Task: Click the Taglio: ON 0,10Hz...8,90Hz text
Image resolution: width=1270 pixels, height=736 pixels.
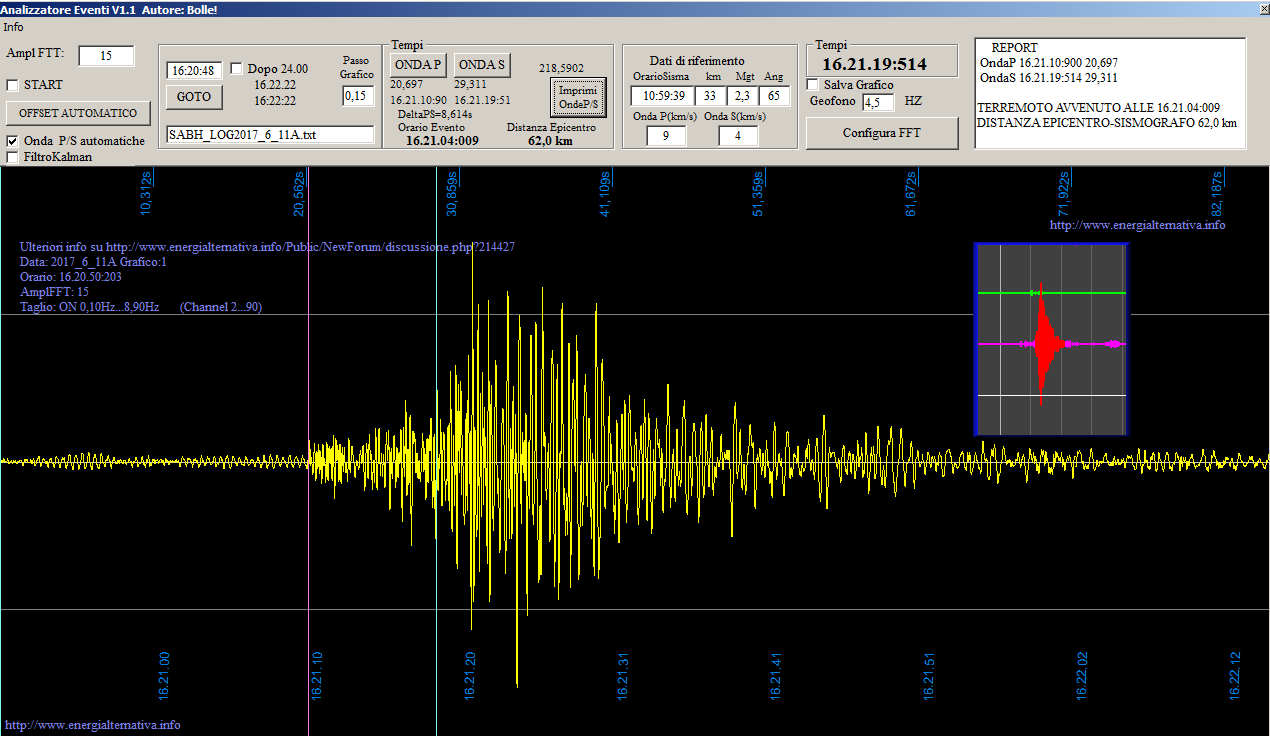Action: point(89,307)
